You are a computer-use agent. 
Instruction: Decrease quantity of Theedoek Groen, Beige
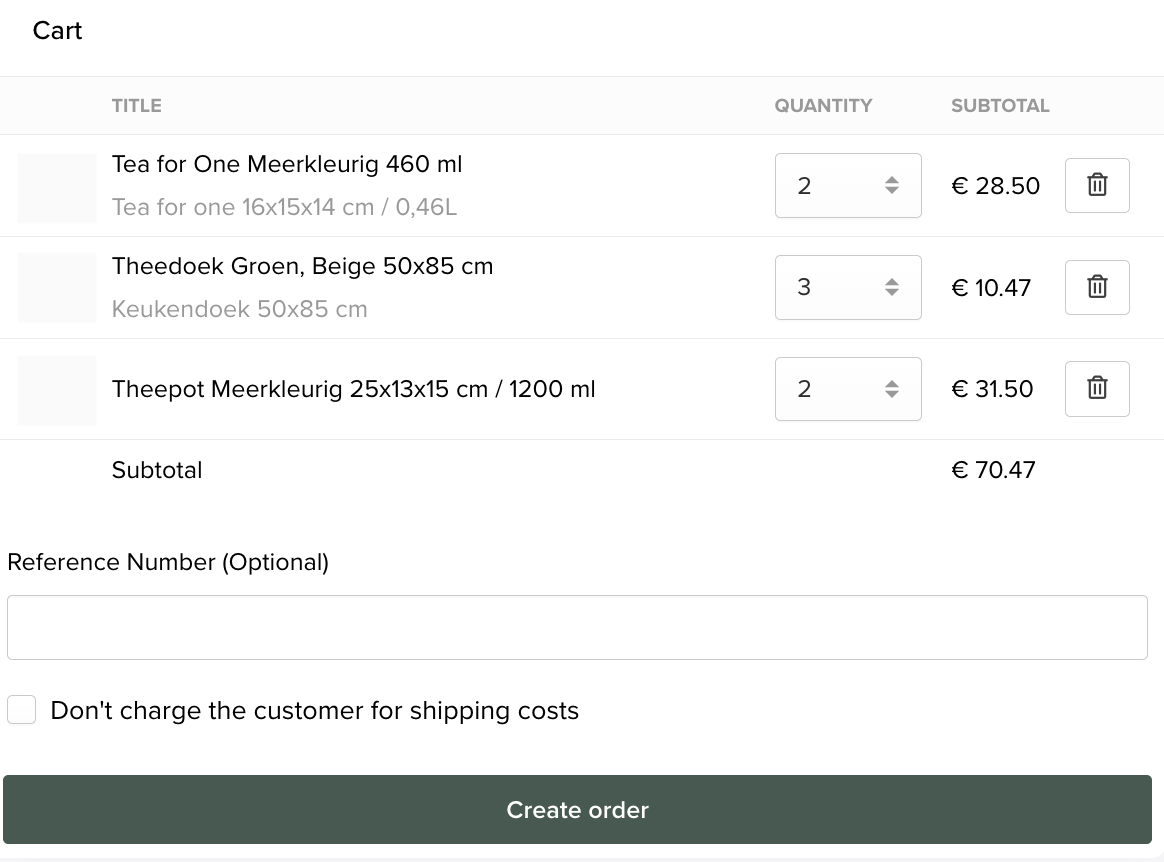pyautogui.click(x=892, y=293)
